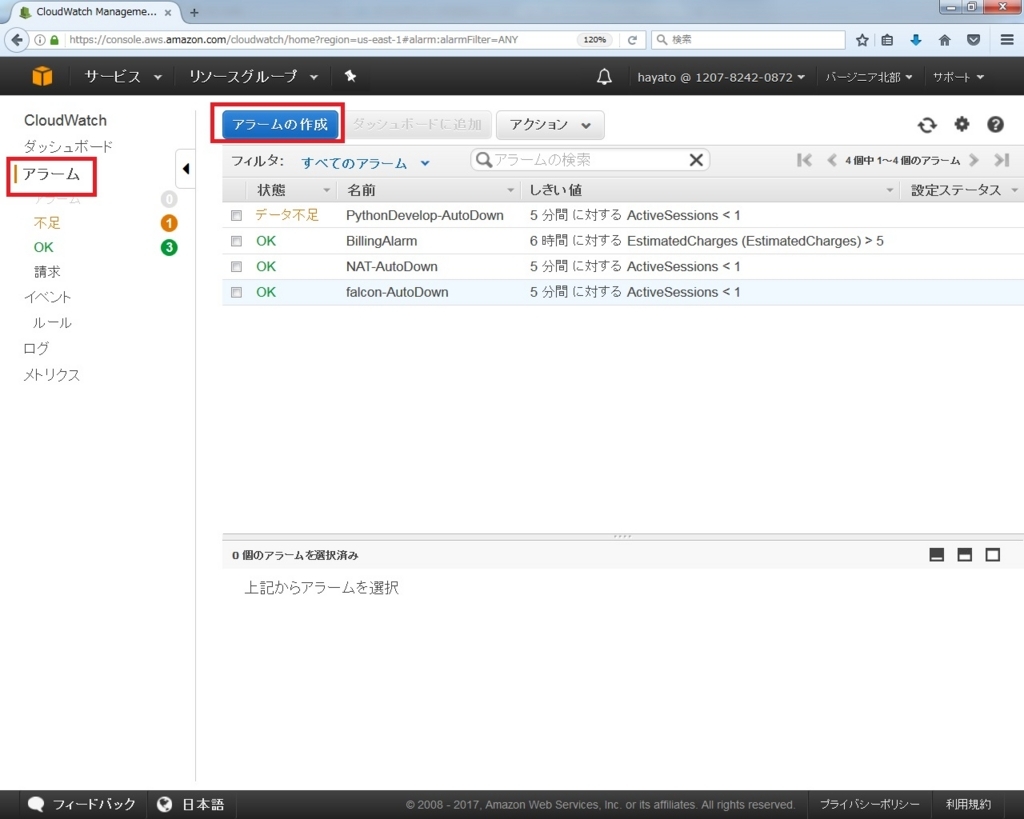Clear the alarm search with X icon
Screen dimensions: 1024x819
[x=696, y=160]
